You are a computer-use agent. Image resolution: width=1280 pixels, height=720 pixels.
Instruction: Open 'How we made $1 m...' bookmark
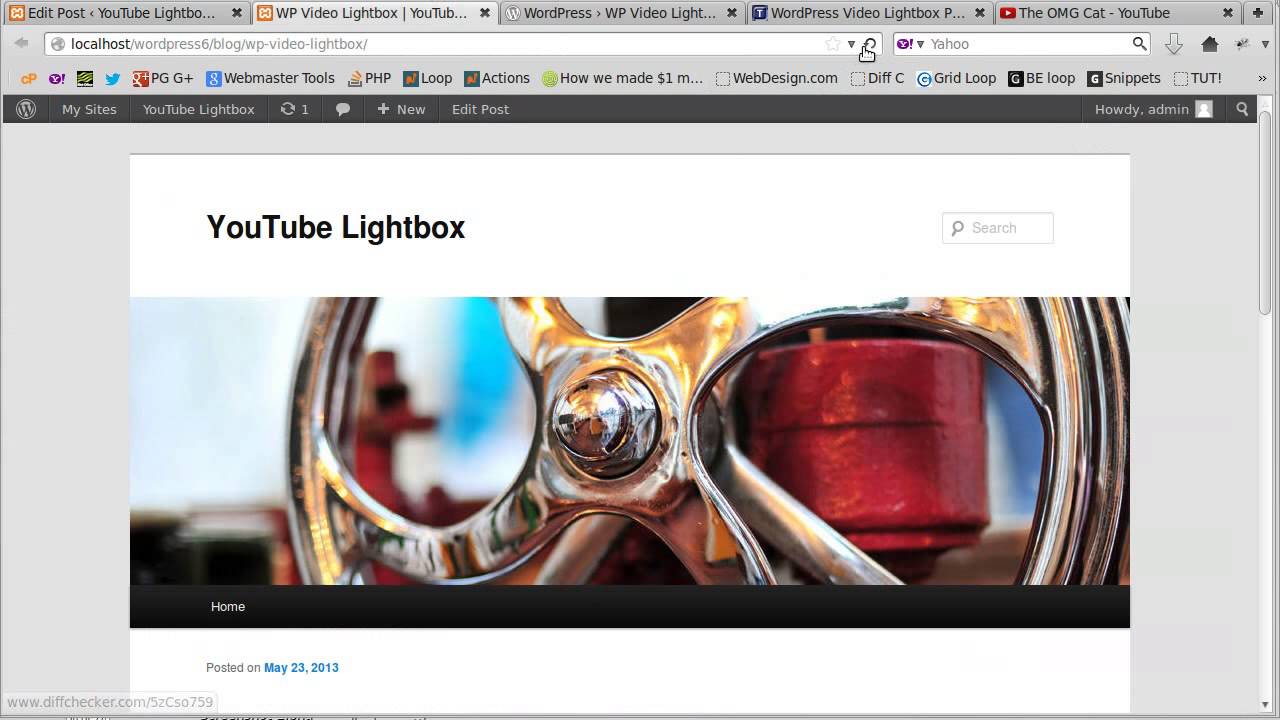point(623,78)
